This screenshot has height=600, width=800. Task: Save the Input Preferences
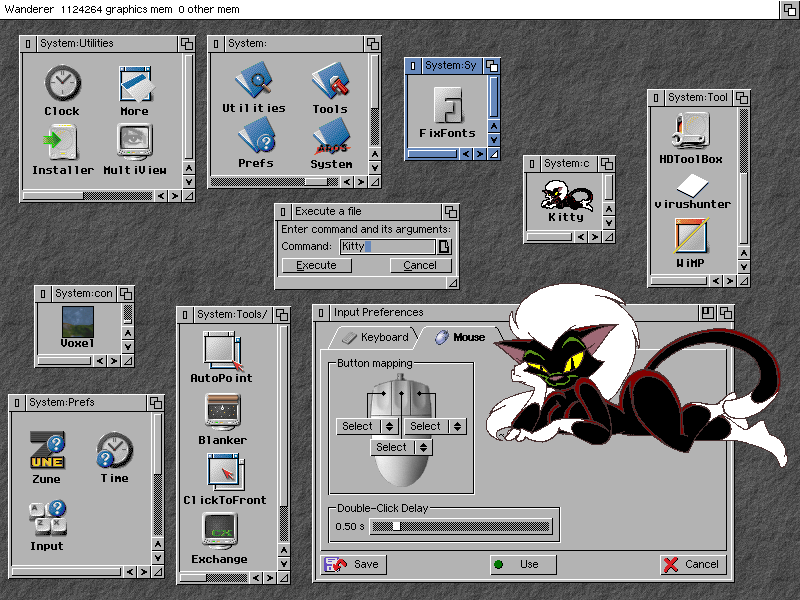coord(354,564)
